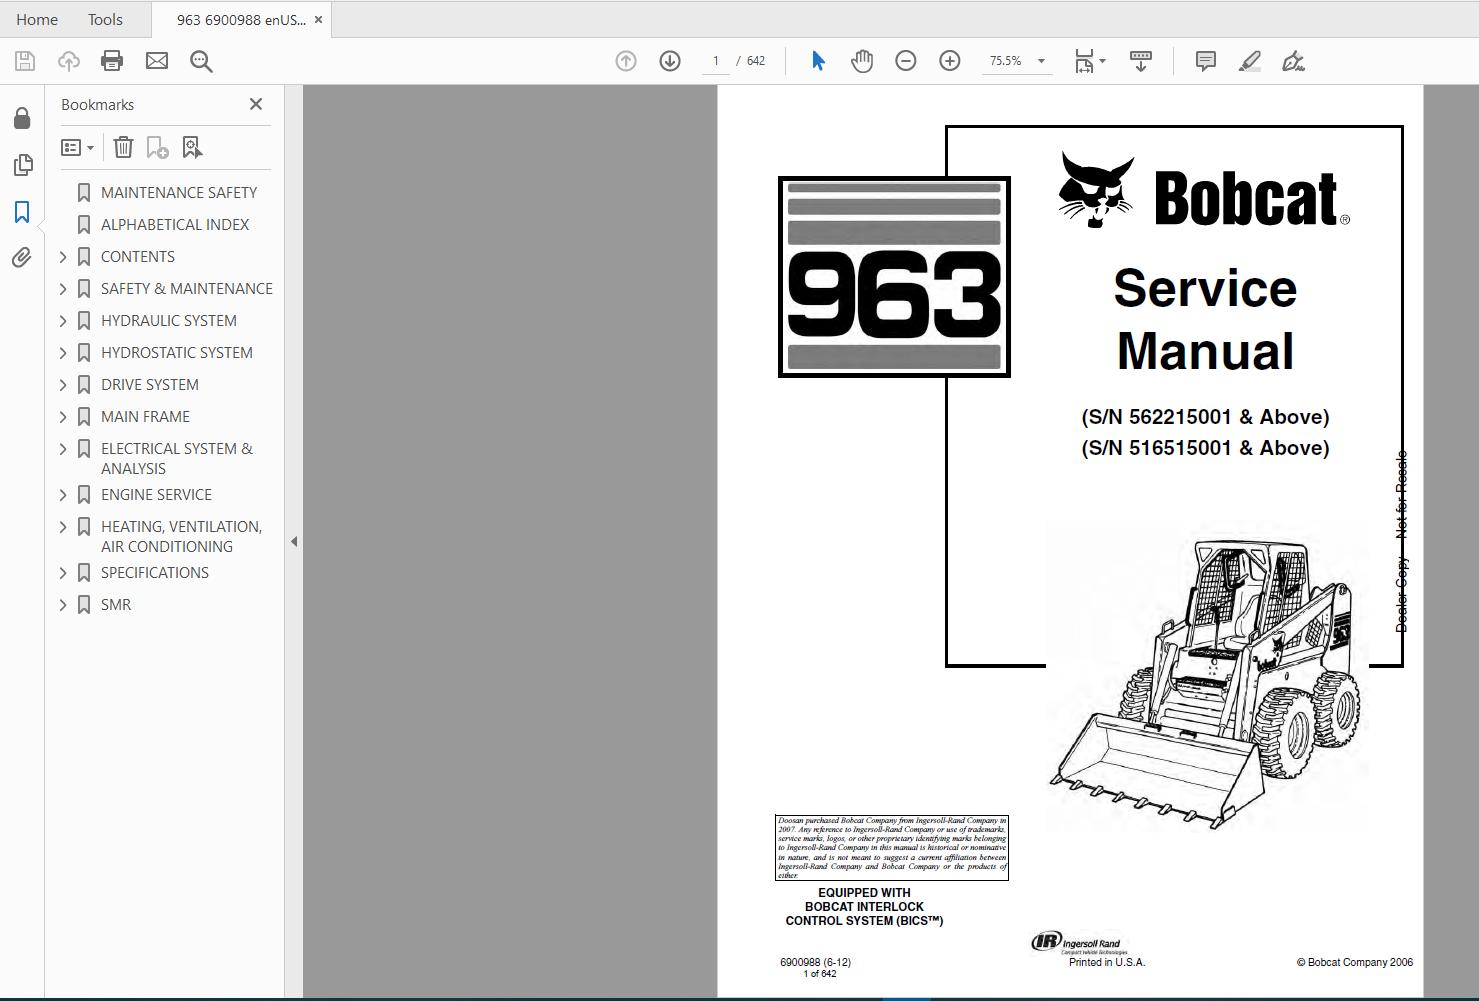Expand the HYDRAULIC SYSTEM bookmark
The height and width of the screenshot is (1001, 1479).
[62, 320]
